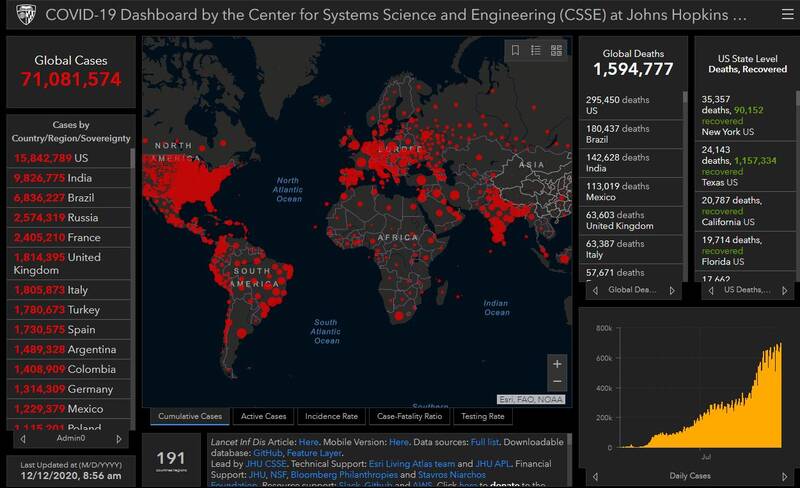The height and width of the screenshot is (488, 800).
Task: Select 63,387 deaths Italy entry
Action: [x=631, y=249]
